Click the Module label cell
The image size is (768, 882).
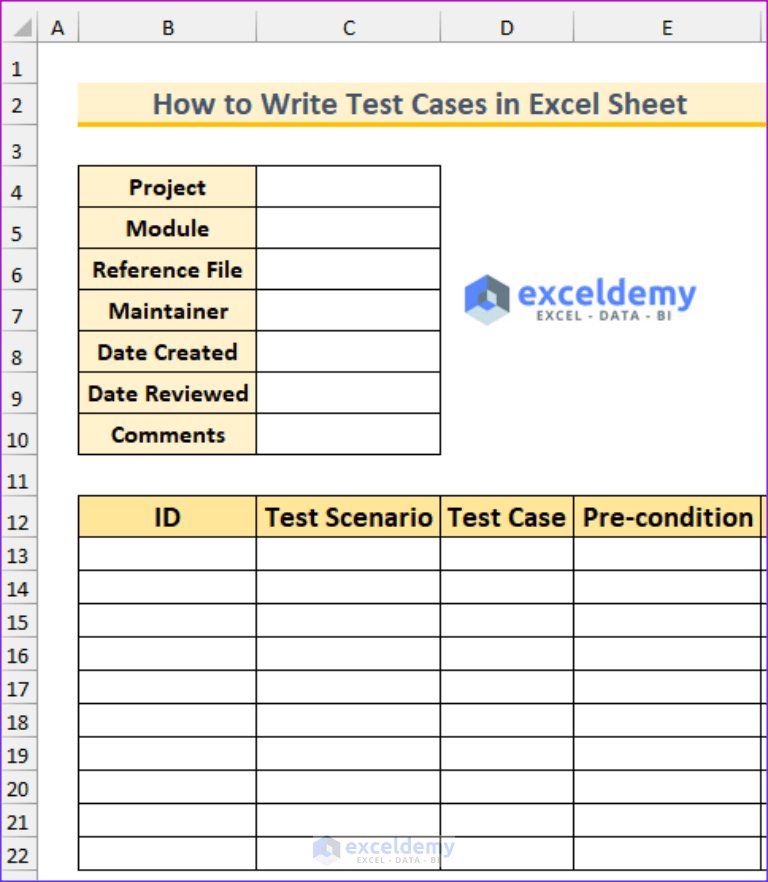(166, 228)
